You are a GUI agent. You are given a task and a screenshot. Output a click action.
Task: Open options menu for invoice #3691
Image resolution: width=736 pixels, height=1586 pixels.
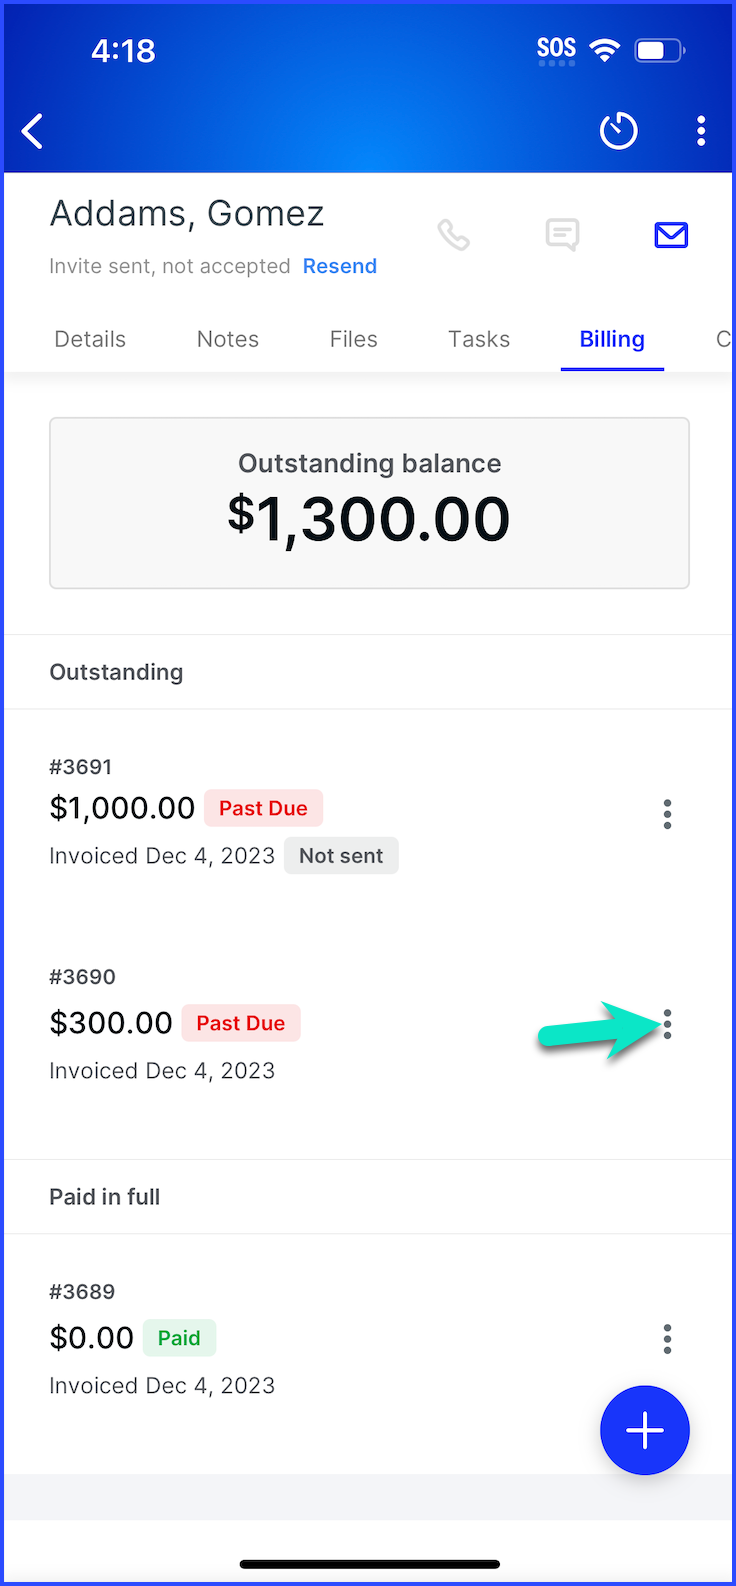click(667, 814)
